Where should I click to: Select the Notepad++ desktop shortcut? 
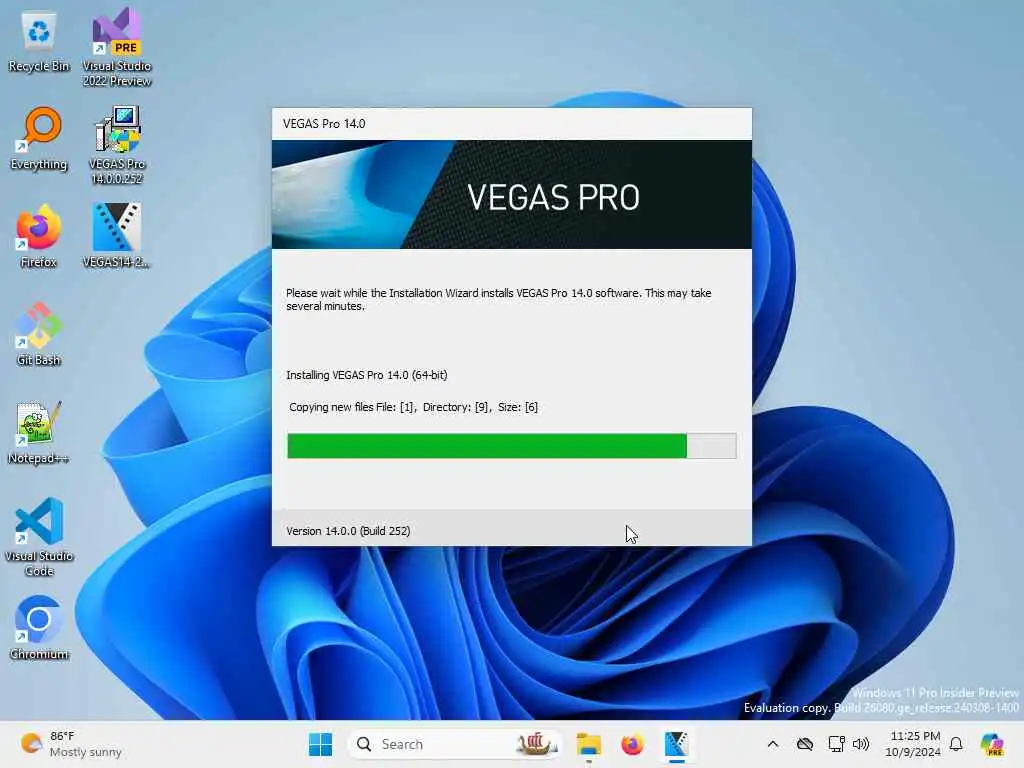tap(39, 432)
